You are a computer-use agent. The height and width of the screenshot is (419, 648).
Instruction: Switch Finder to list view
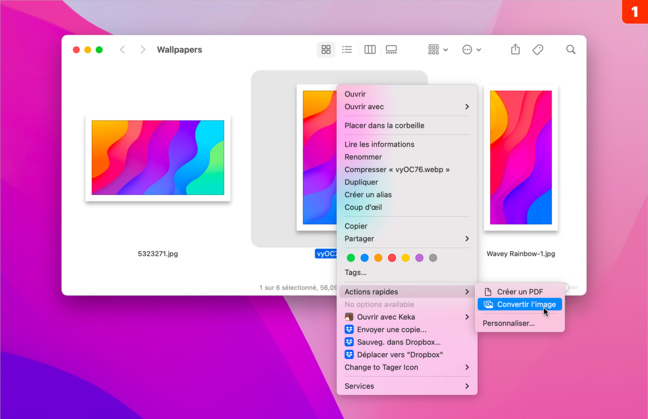point(347,50)
